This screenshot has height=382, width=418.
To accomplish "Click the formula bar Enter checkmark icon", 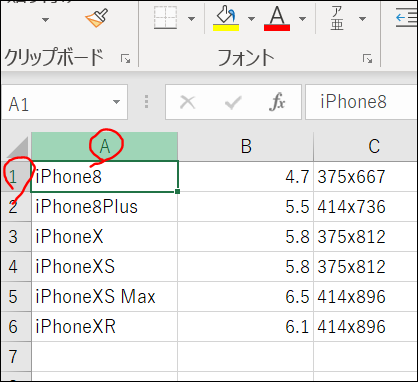I will pos(233,102).
